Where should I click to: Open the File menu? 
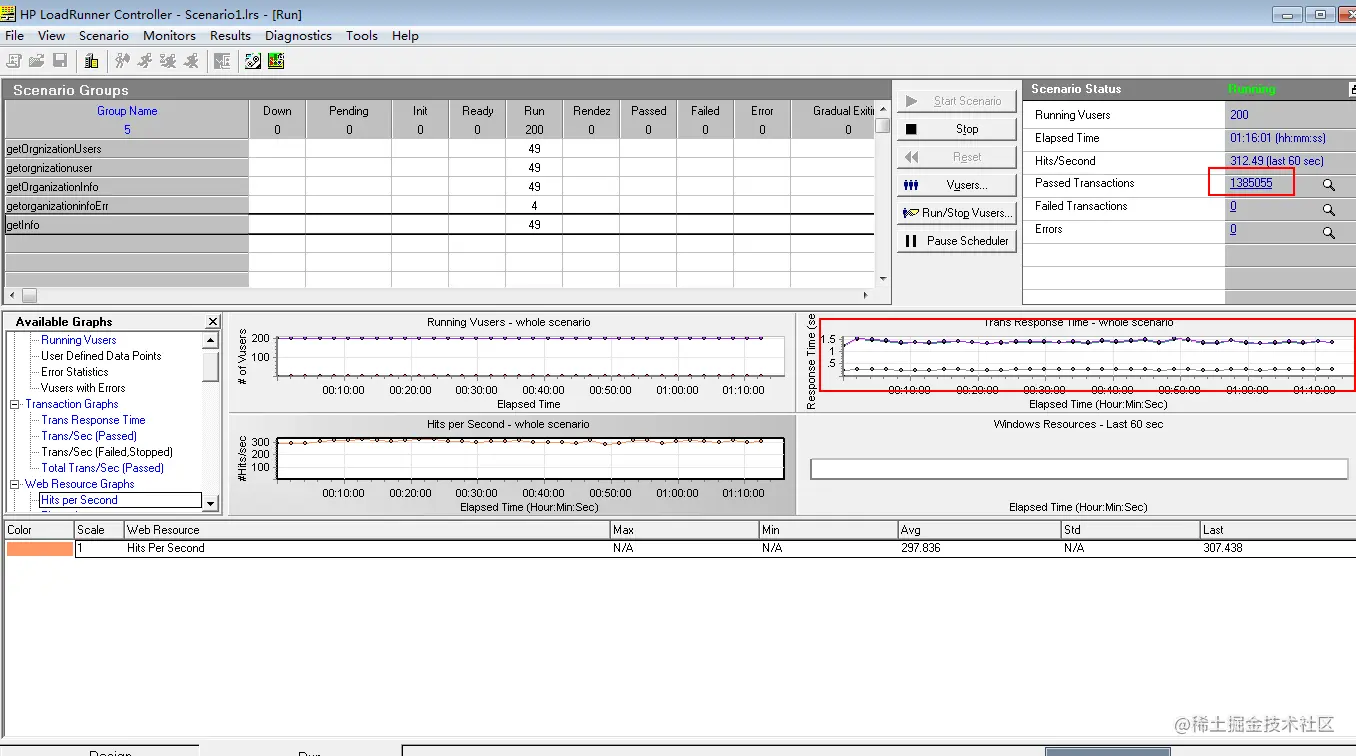pyautogui.click(x=14, y=35)
